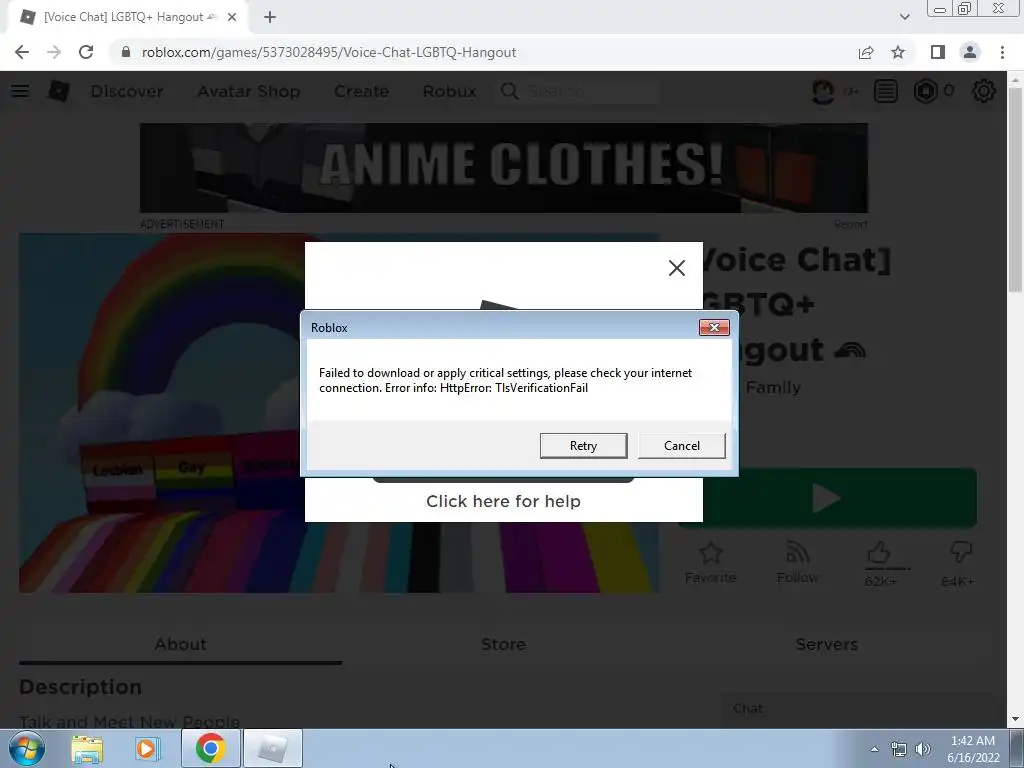Screen dimensions: 1024x768
Task: Switch to the Servers tab
Action: [x=826, y=645]
